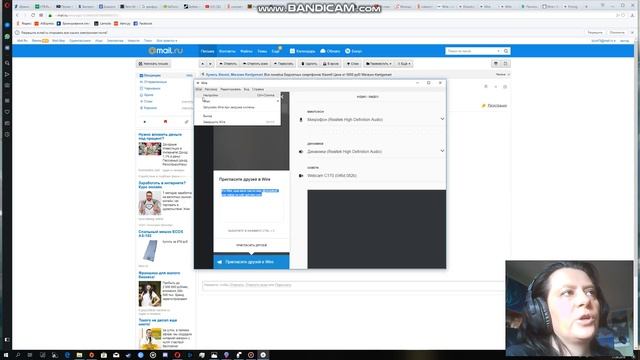Viewport: 640px width, 360px height.
Task: Click the camera icon beside Webcam C170
Action: coord(301,176)
